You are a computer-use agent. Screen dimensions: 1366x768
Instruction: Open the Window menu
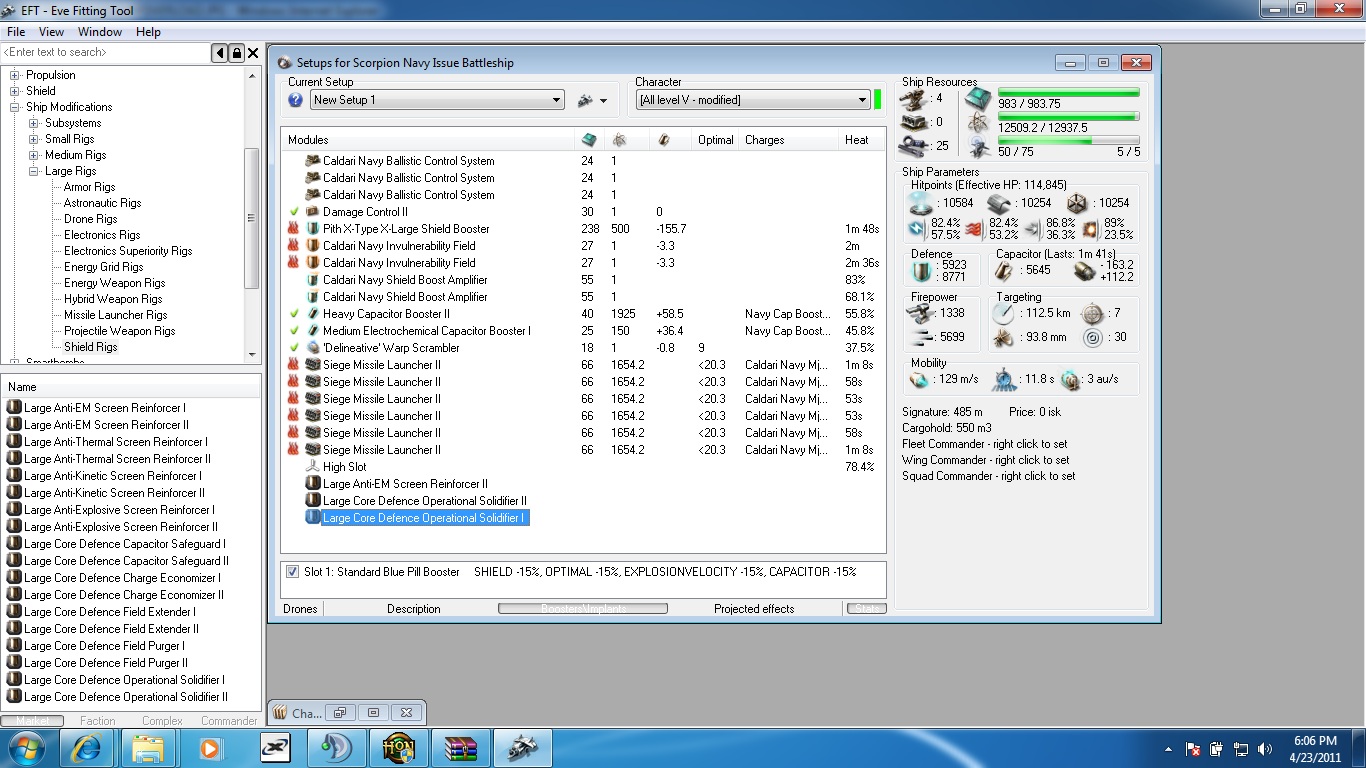[x=100, y=32]
